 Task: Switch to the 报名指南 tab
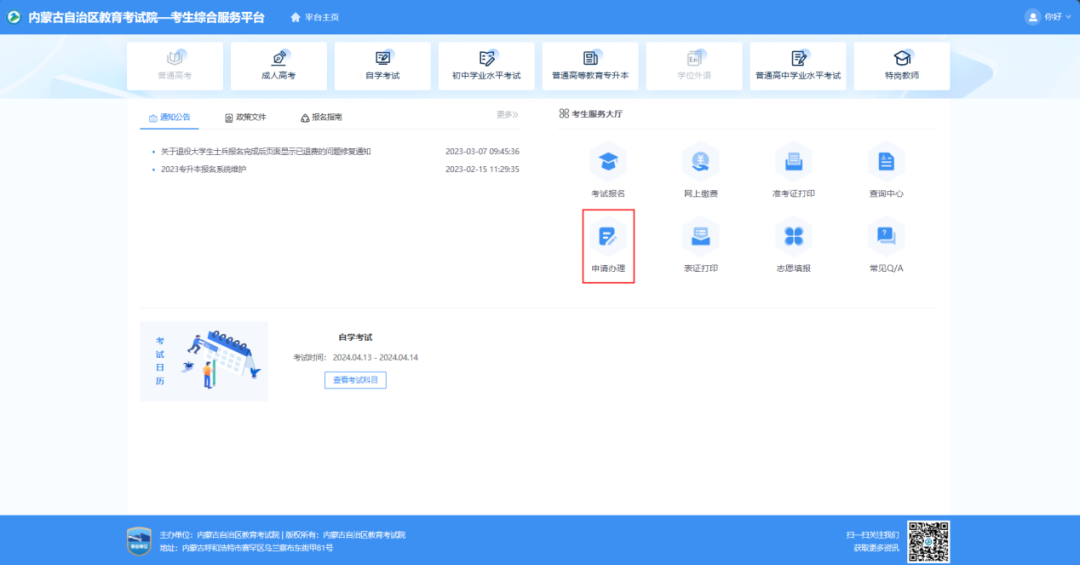tap(321, 117)
